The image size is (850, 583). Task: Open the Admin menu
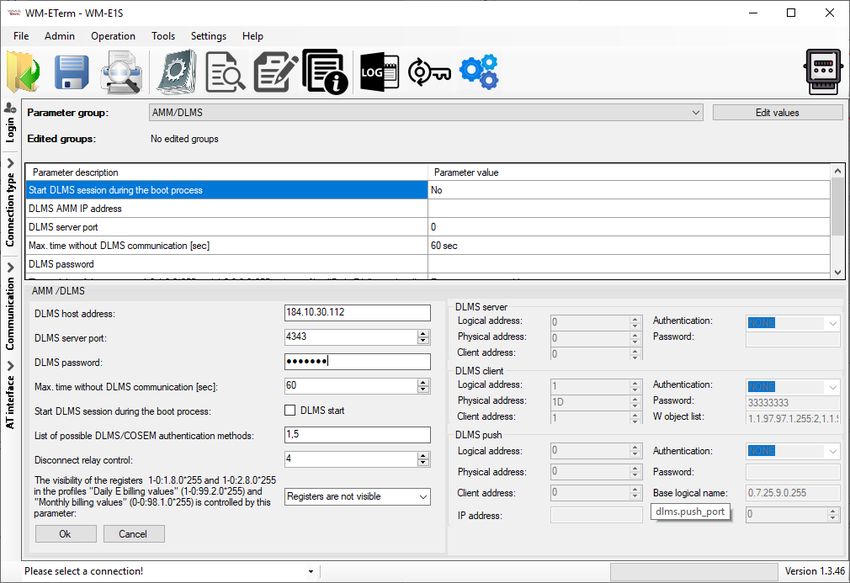pos(60,36)
